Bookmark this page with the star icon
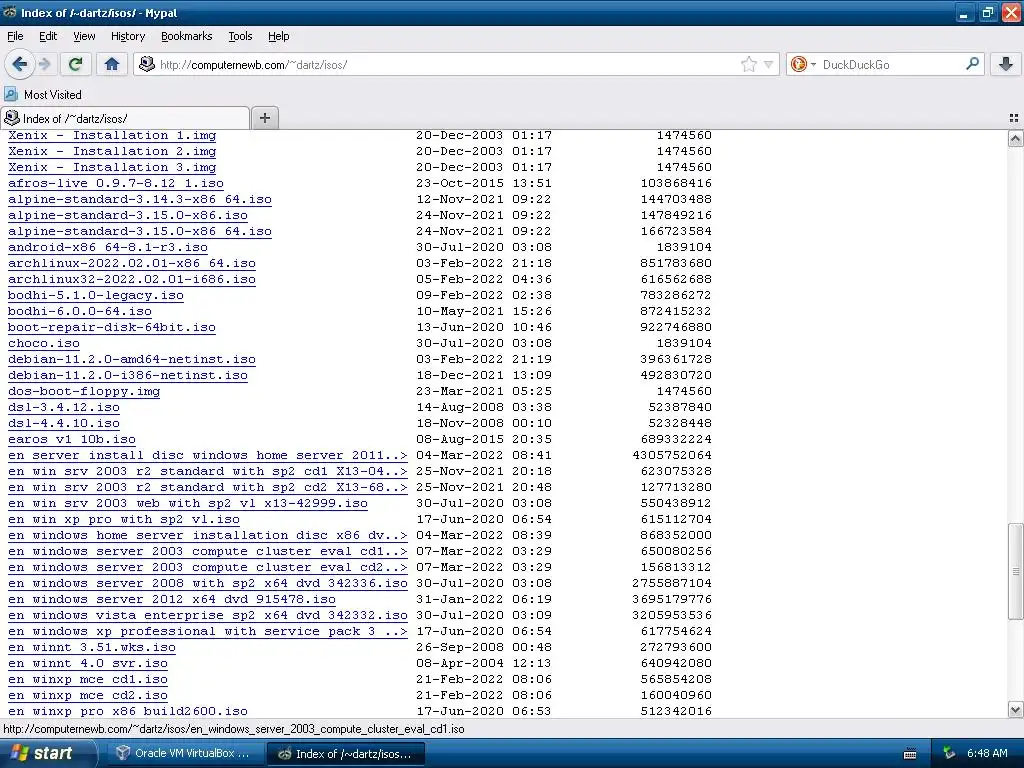 click(748, 64)
